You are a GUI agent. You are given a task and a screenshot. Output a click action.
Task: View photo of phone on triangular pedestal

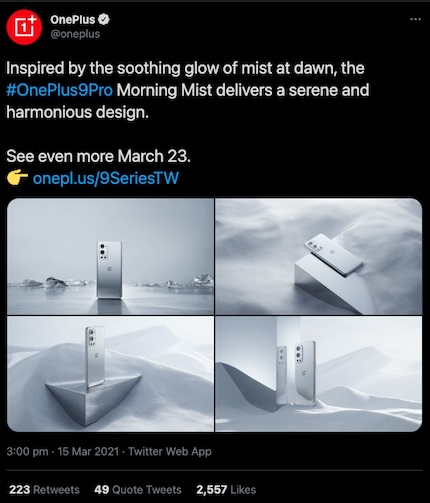tap(110, 374)
